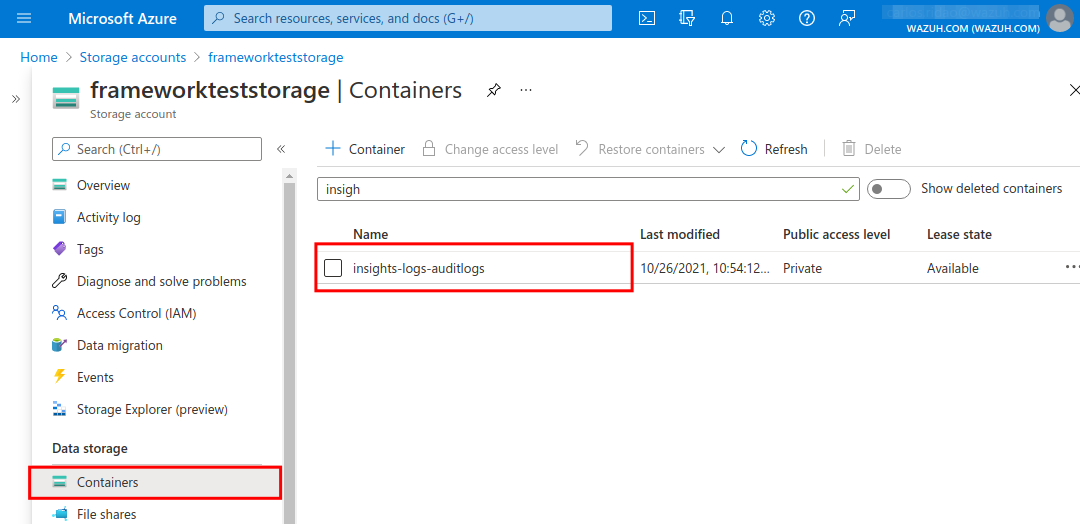This screenshot has width=1080, height=524.
Task: Select Containers under Data storage
Action: pos(156,482)
